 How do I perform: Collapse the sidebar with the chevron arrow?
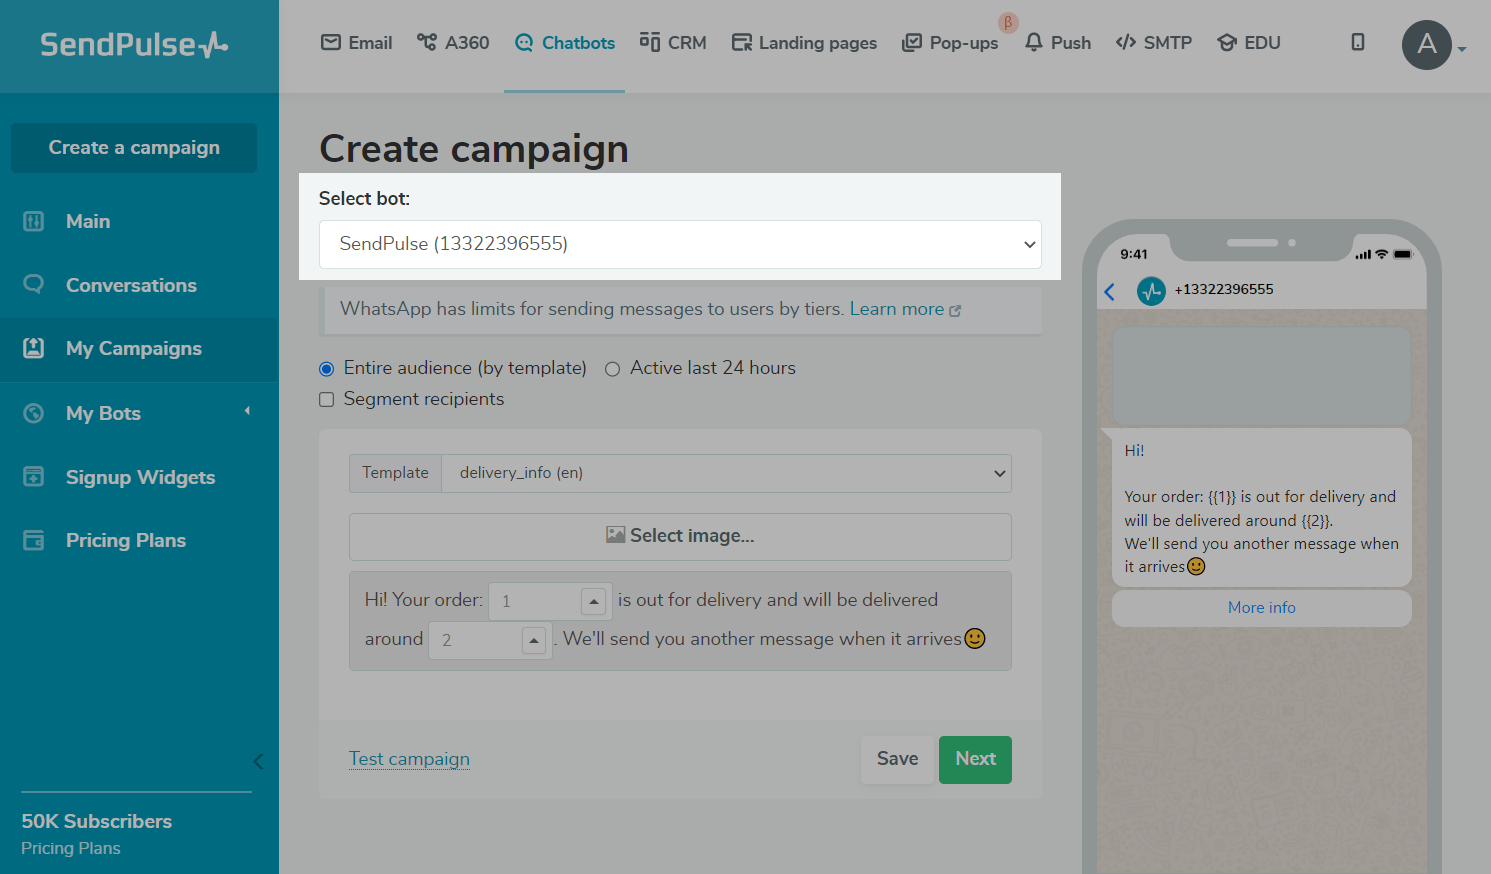258,762
